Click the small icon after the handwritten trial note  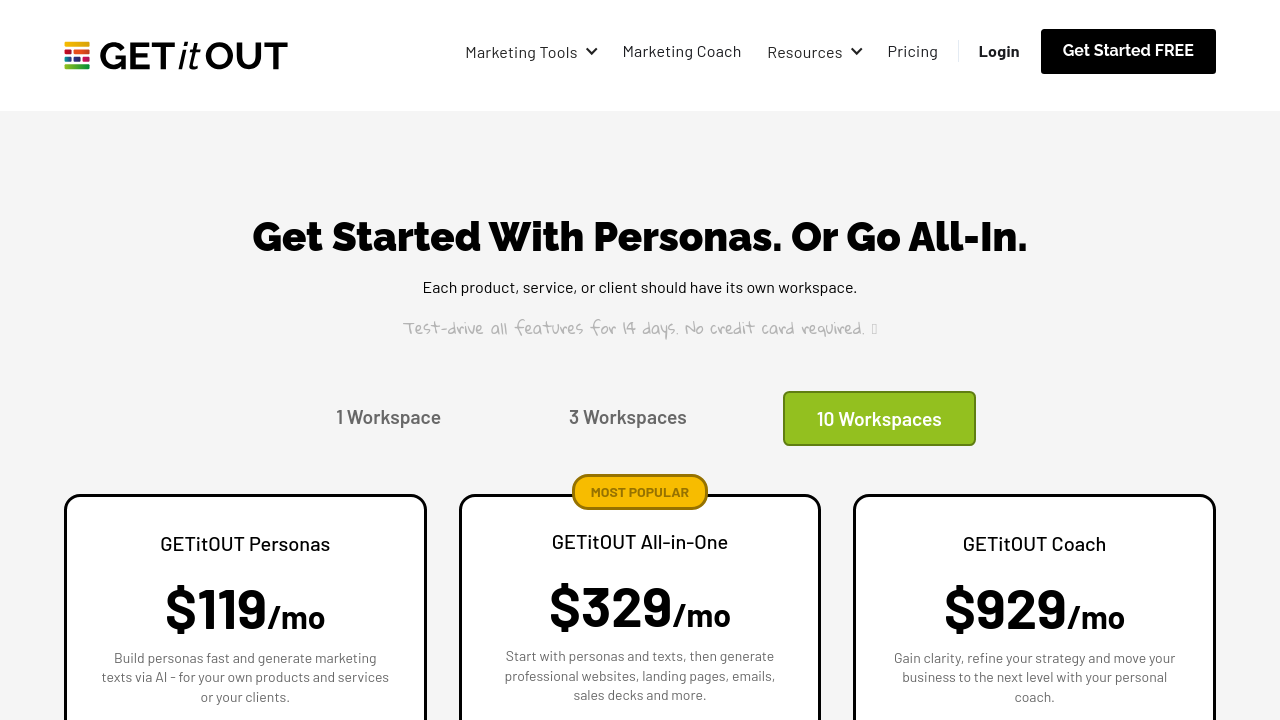[x=874, y=329]
